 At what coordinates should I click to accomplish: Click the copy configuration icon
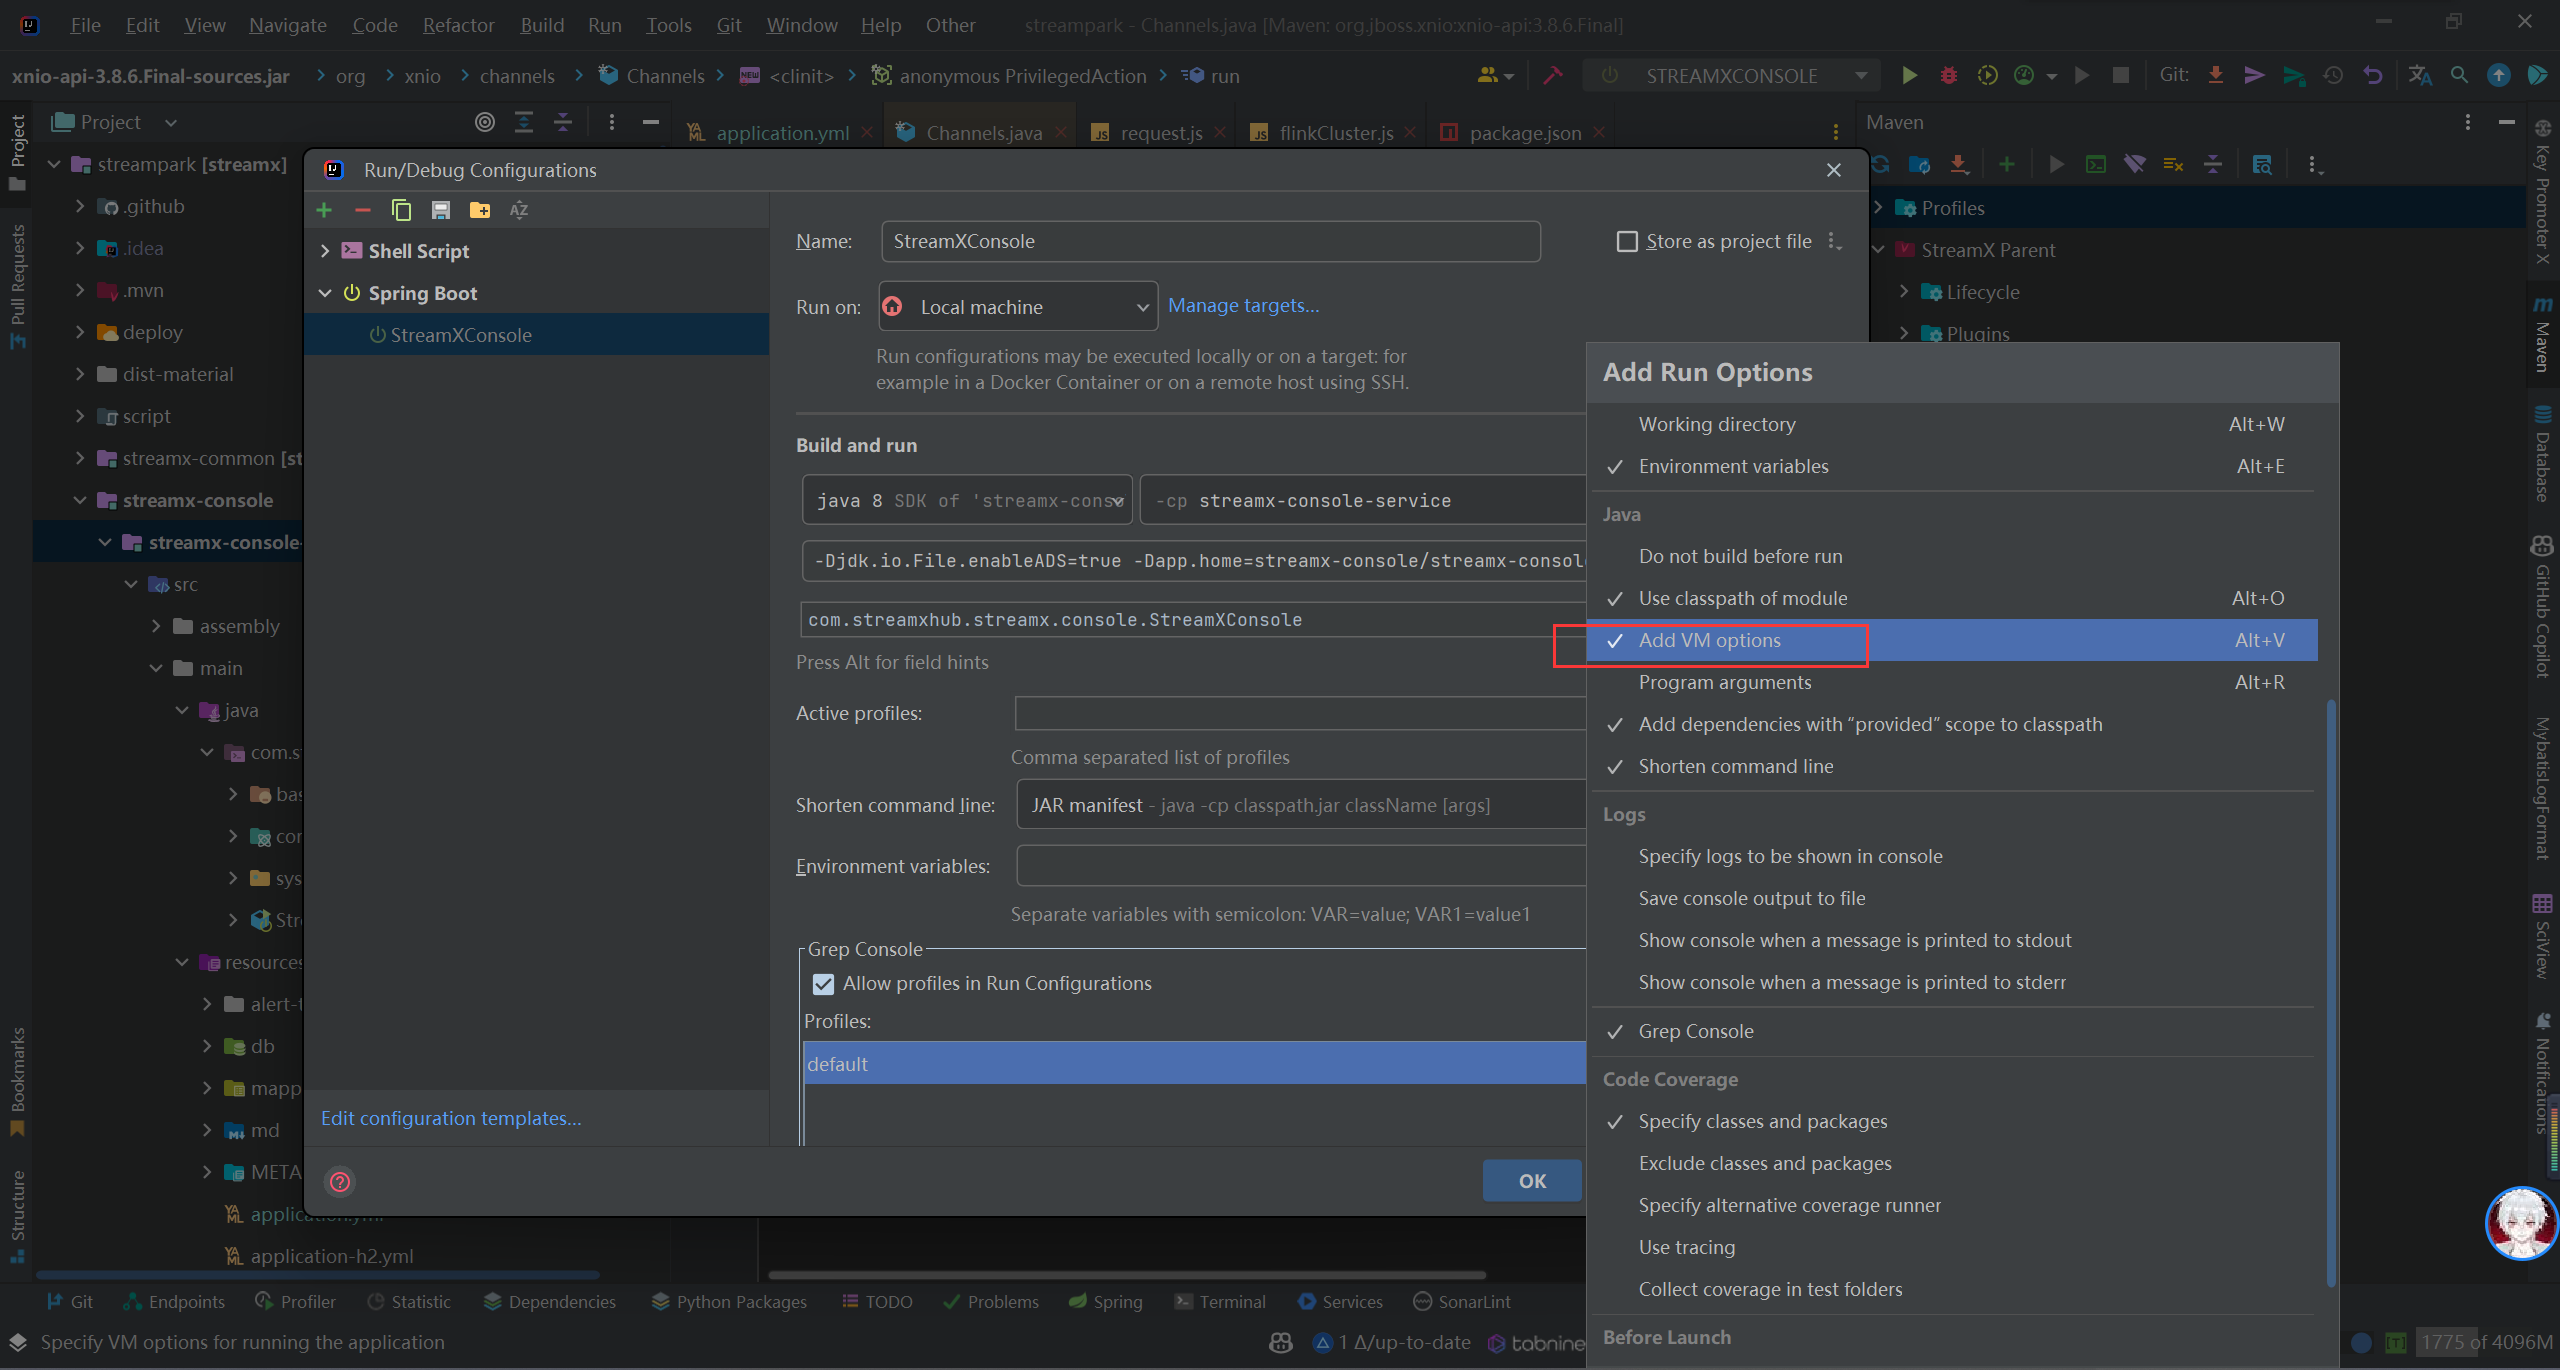[401, 210]
